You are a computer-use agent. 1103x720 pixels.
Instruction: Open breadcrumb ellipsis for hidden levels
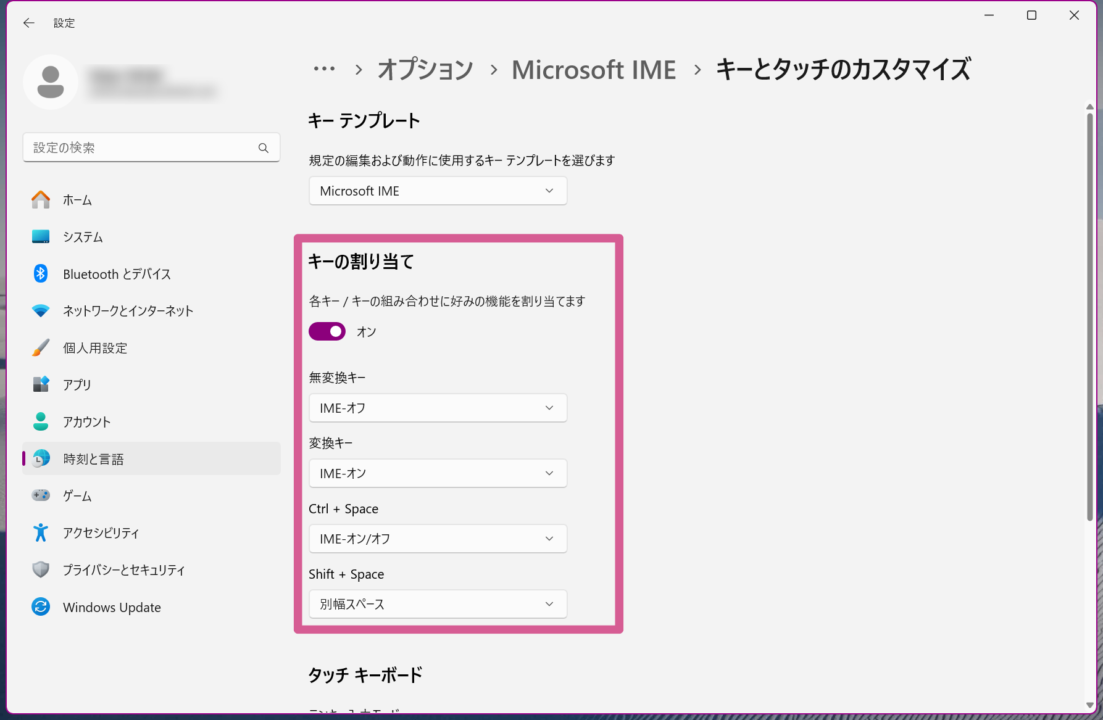[324, 70]
